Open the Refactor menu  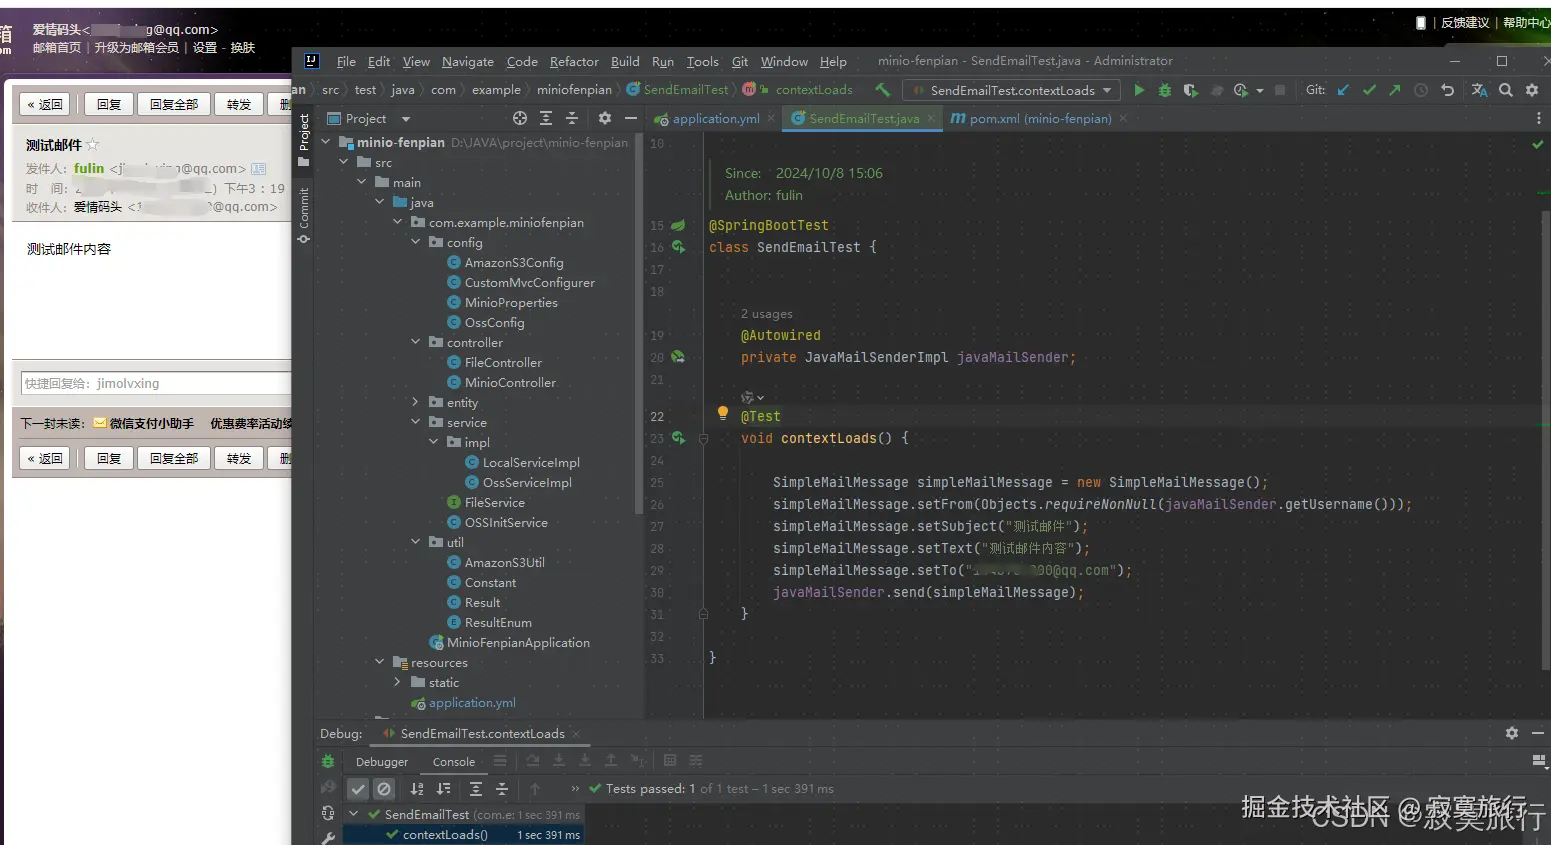pos(574,61)
